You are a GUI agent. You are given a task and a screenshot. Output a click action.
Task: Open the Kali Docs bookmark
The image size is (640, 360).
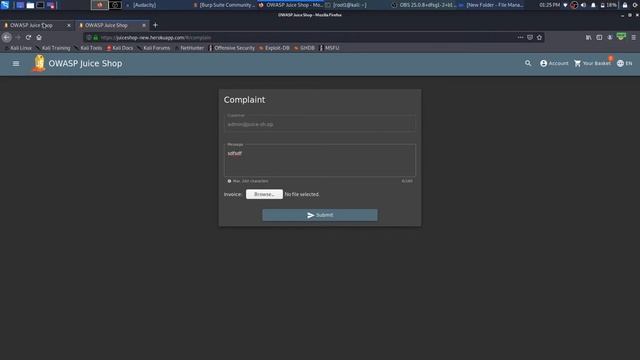tap(120, 48)
